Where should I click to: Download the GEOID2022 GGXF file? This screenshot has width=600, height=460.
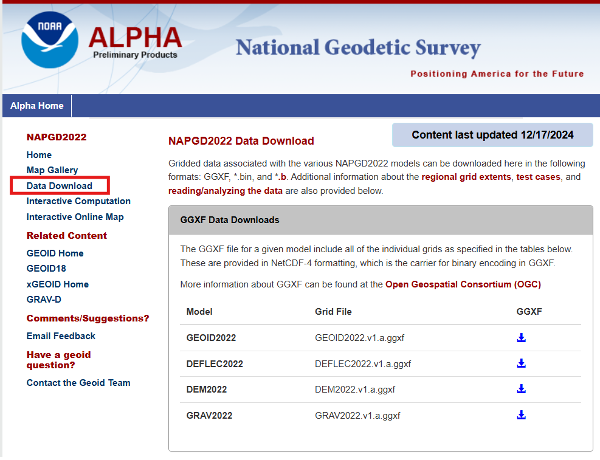[521, 338]
